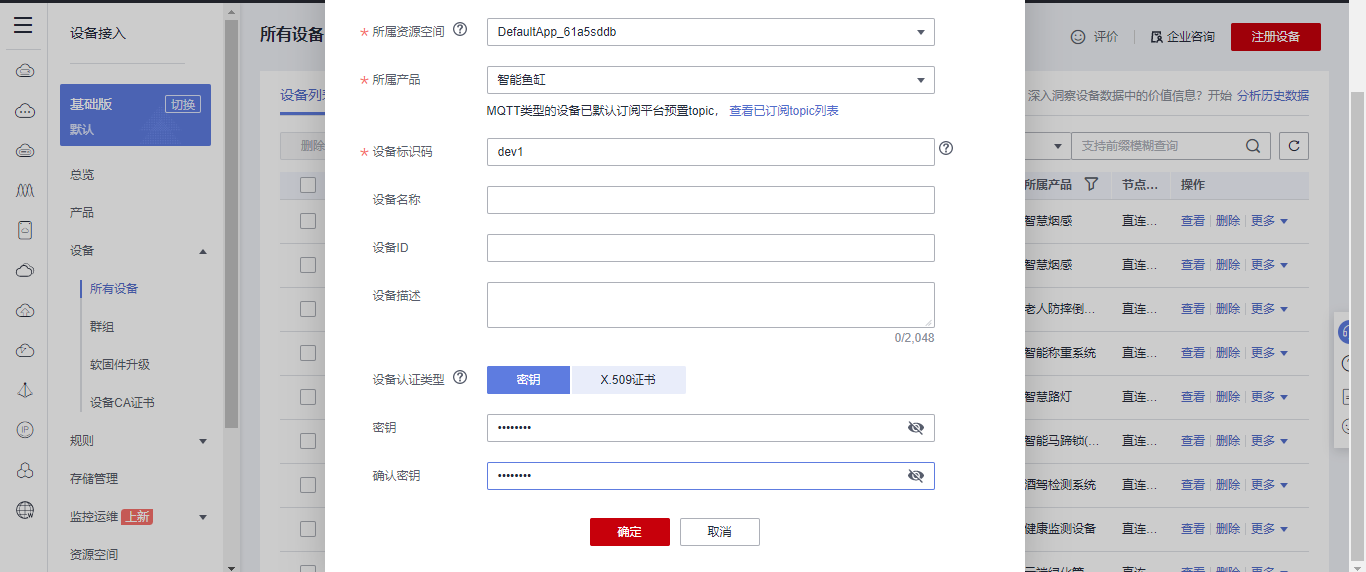Viewport: 1366px width, 572px height.
Task: Open 软固件升级 in the sidebar
Action: point(120,365)
